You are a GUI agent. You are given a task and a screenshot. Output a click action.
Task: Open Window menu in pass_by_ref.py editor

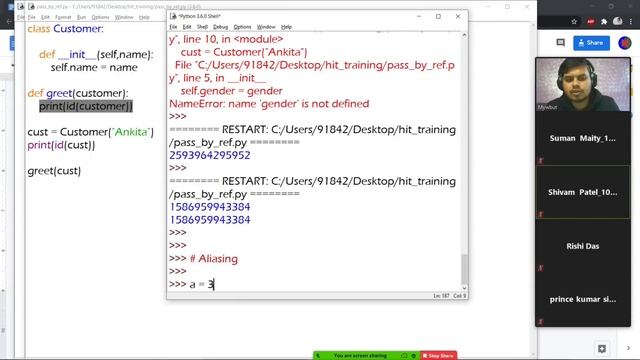[124, 17]
